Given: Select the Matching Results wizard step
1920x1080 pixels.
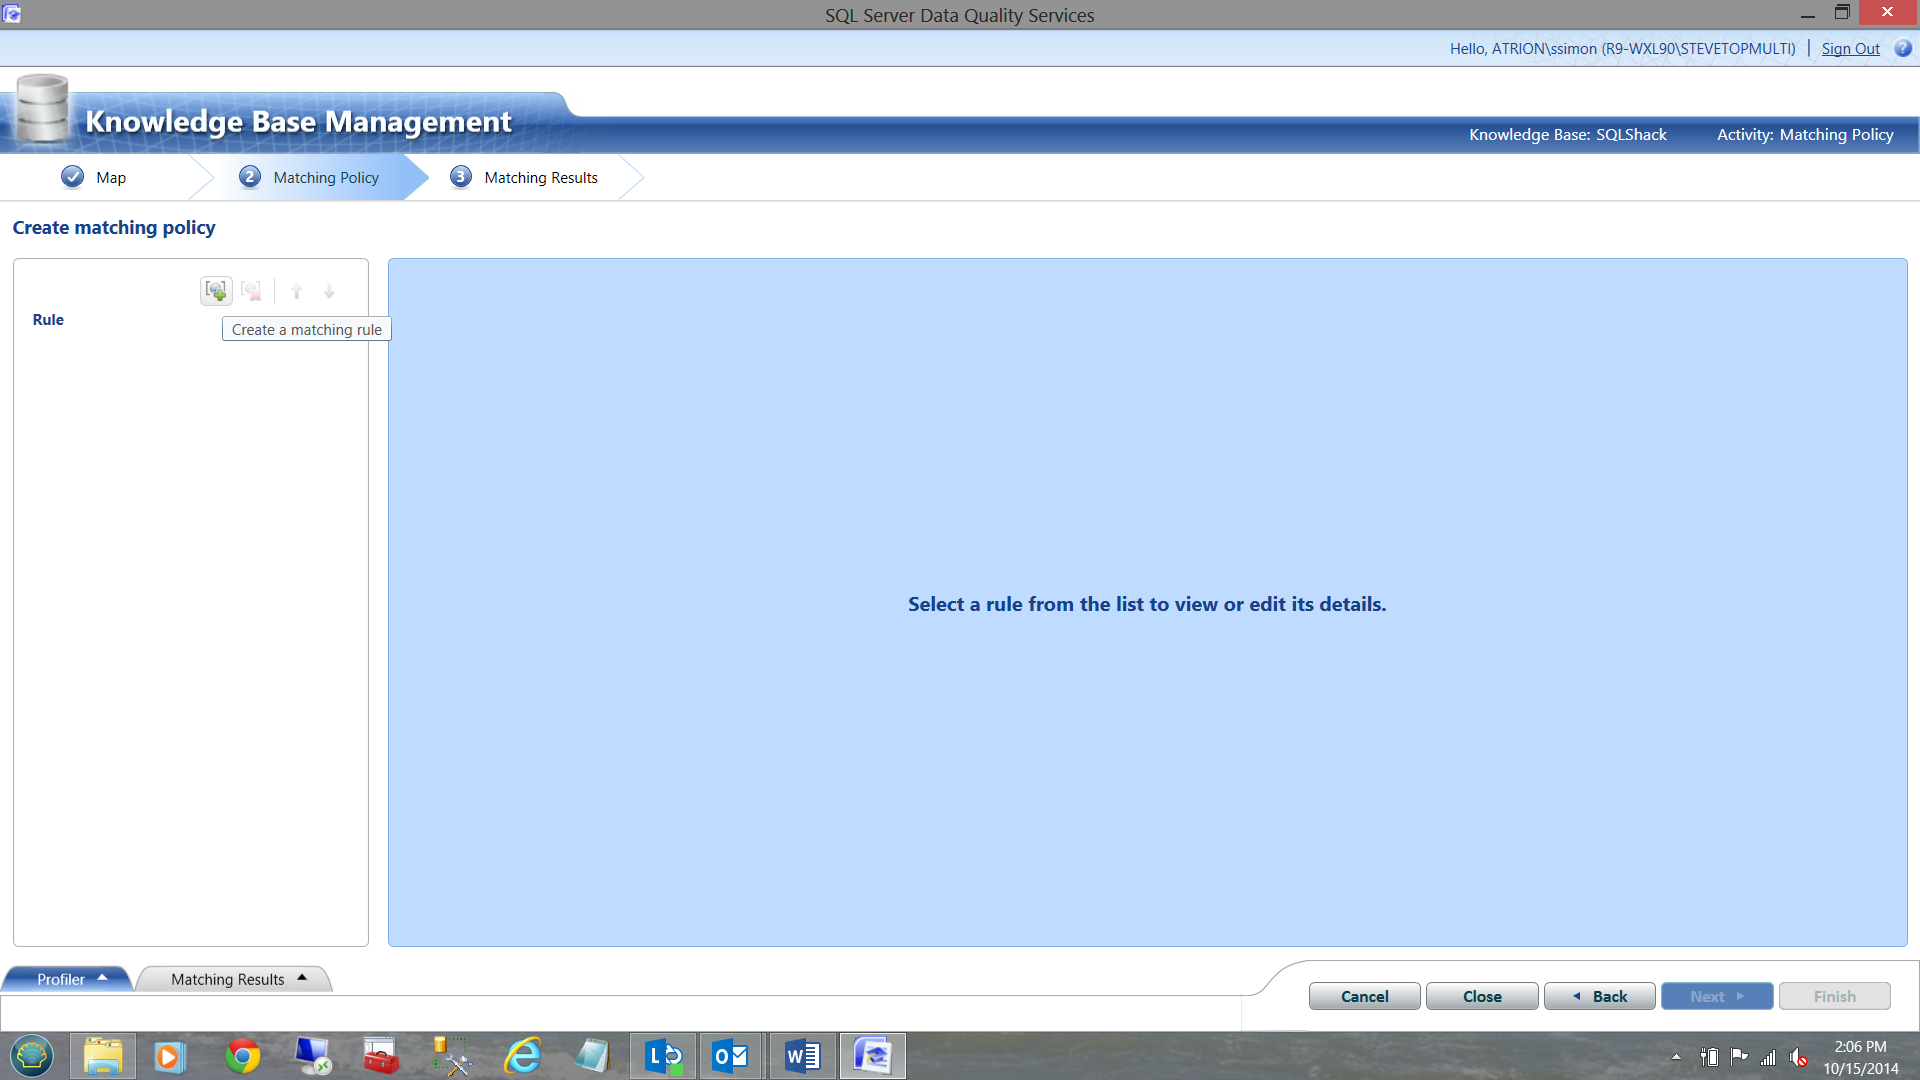Looking at the screenshot, I should coord(528,177).
